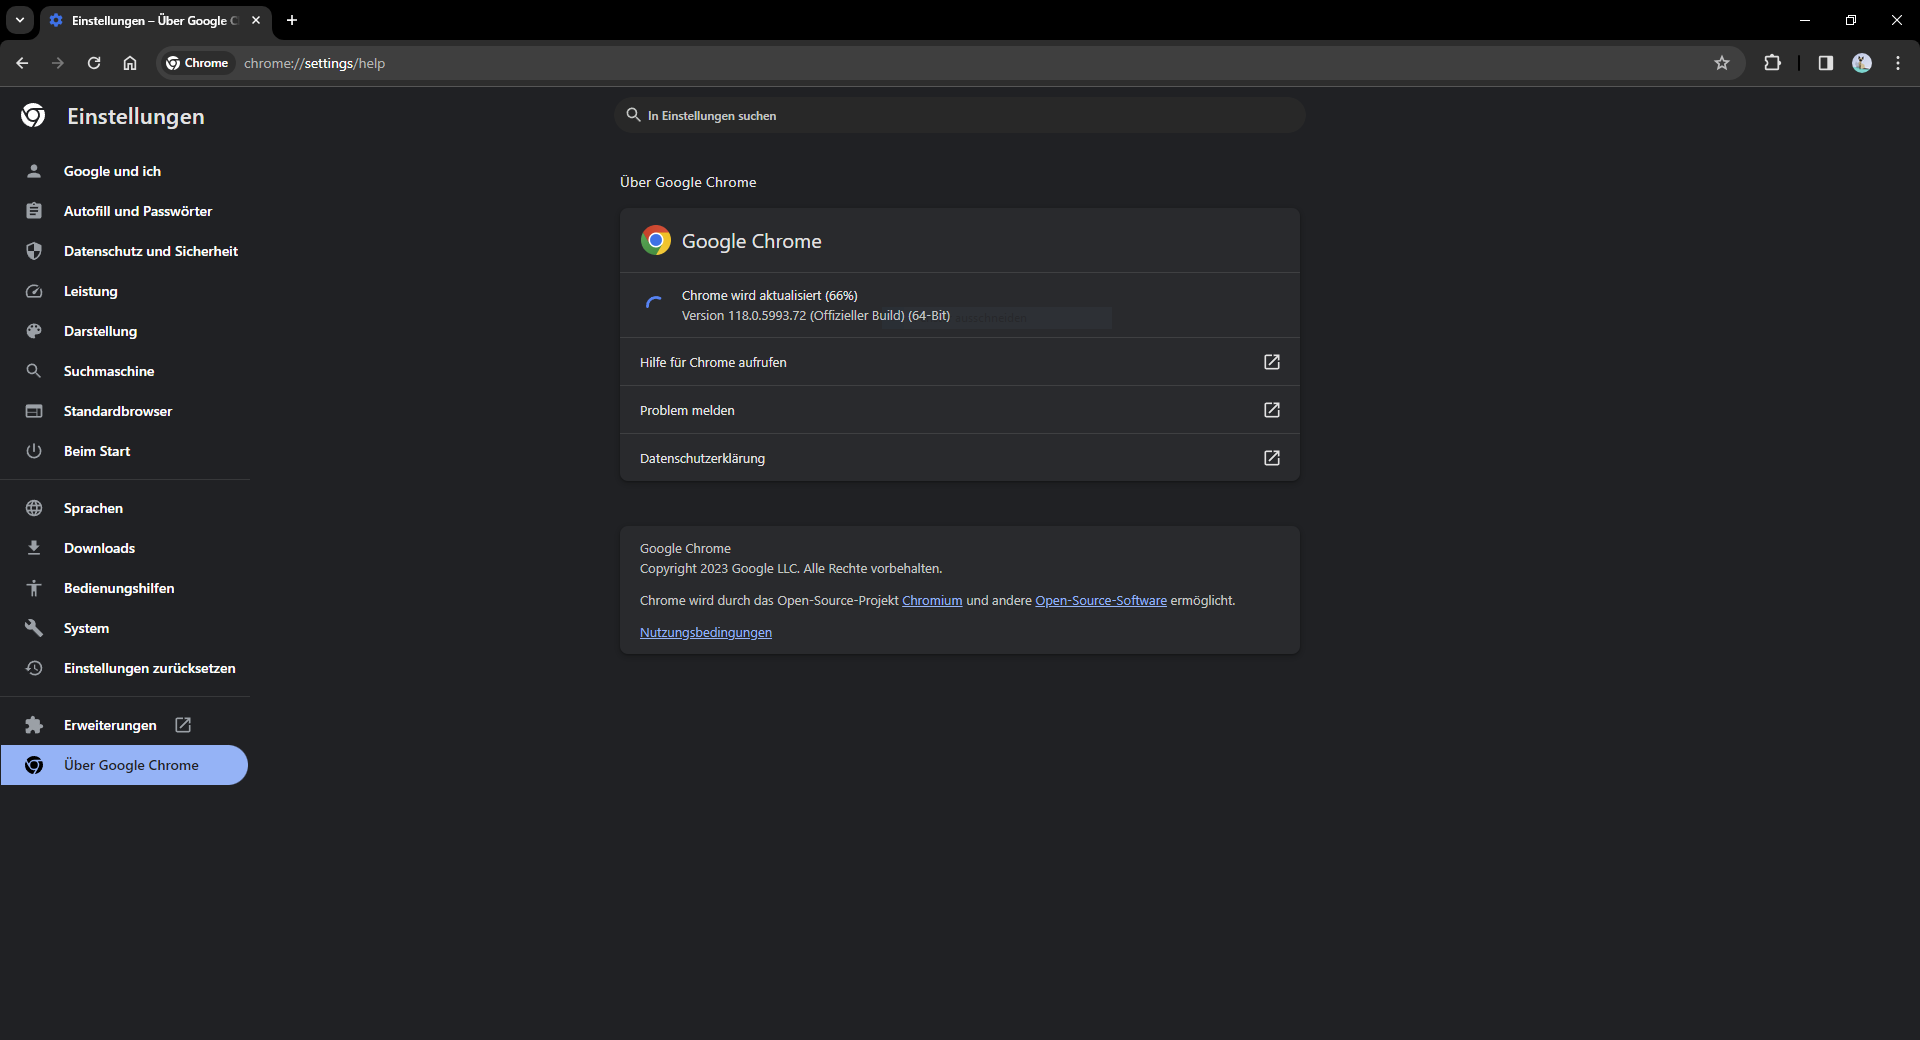Image resolution: width=1920 pixels, height=1040 pixels.
Task: Click the Über Google Chrome page heading
Action: point(688,182)
